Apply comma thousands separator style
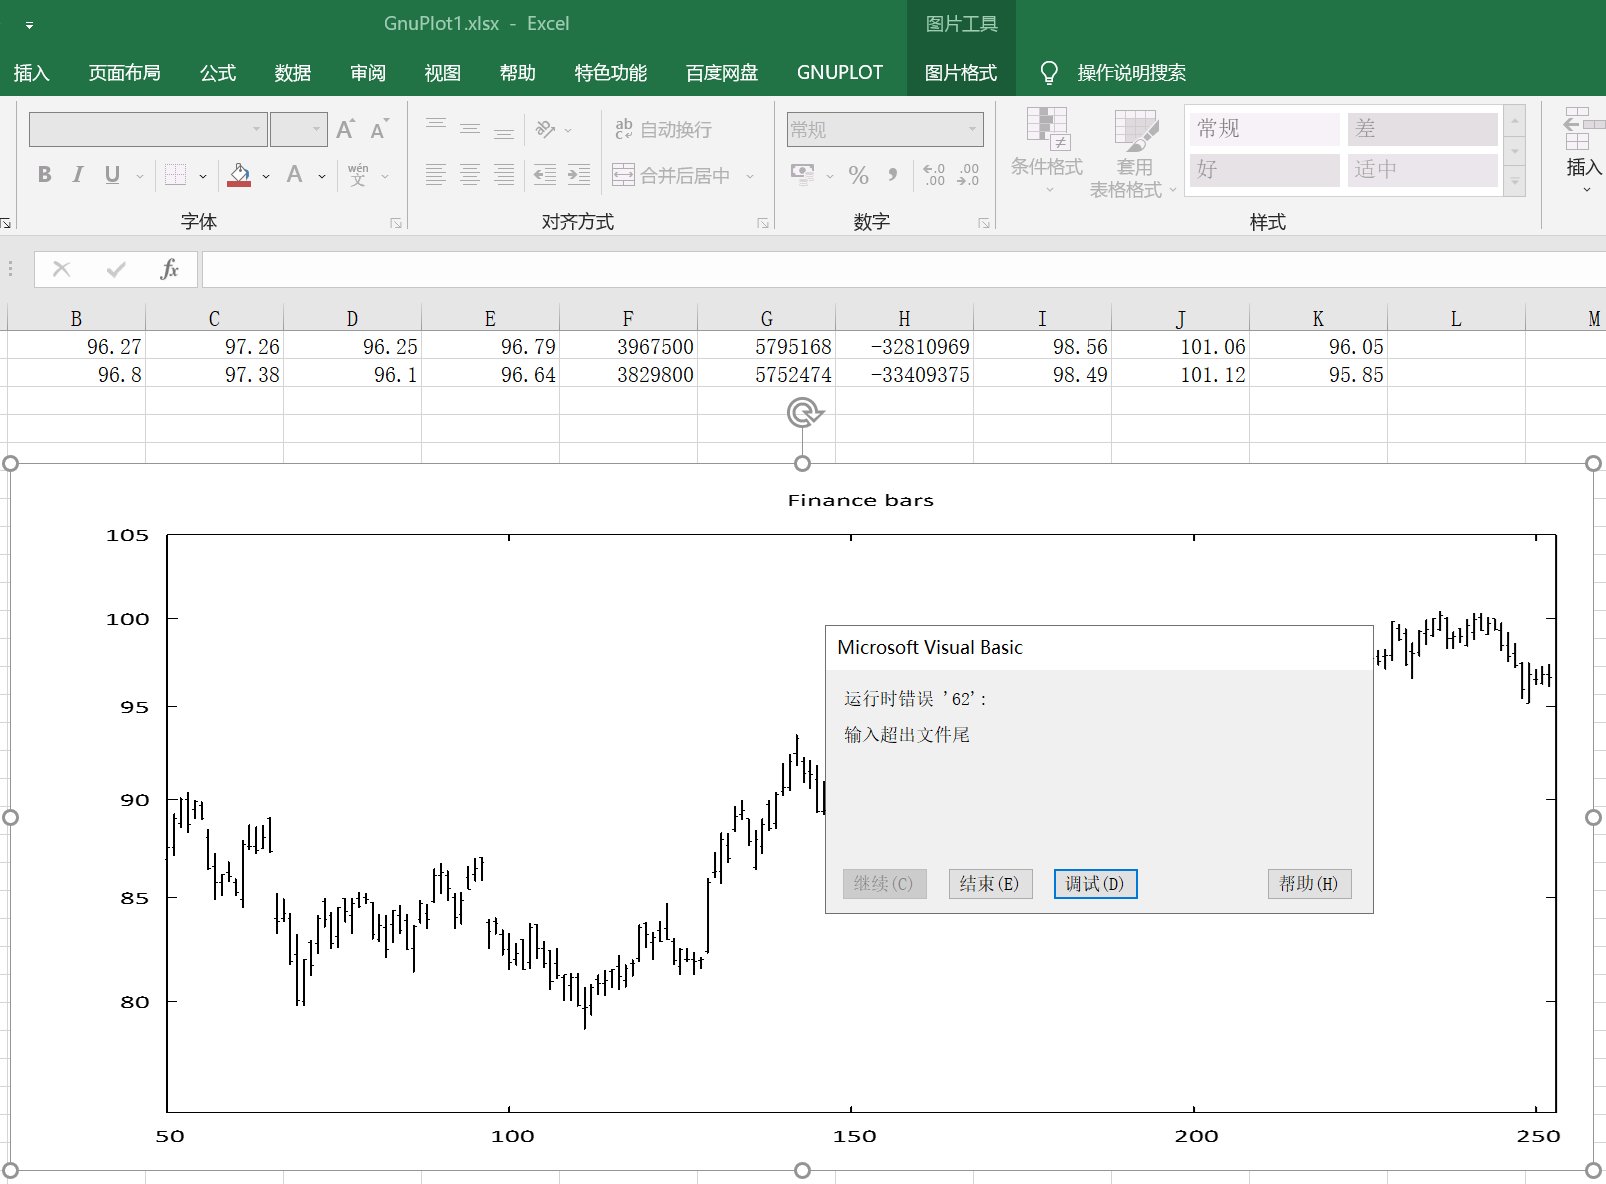 point(893,175)
